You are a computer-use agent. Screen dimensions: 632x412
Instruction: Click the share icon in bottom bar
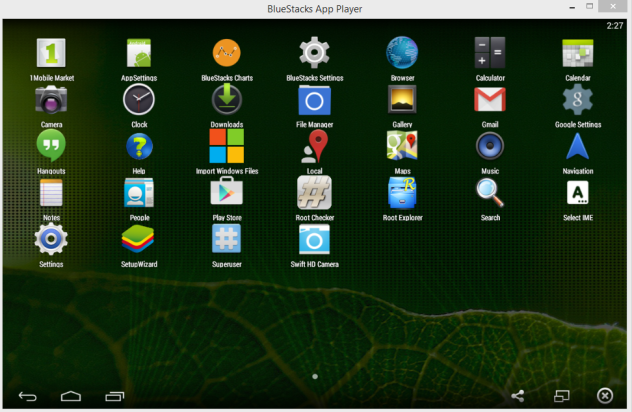coord(518,396)
